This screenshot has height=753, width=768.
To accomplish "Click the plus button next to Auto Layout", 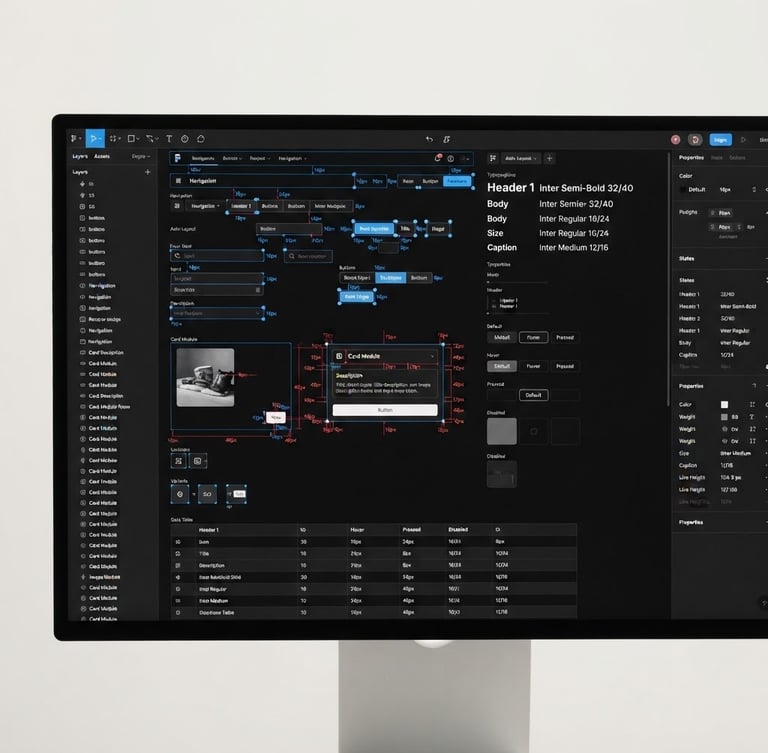I will [x=550, y=158].
